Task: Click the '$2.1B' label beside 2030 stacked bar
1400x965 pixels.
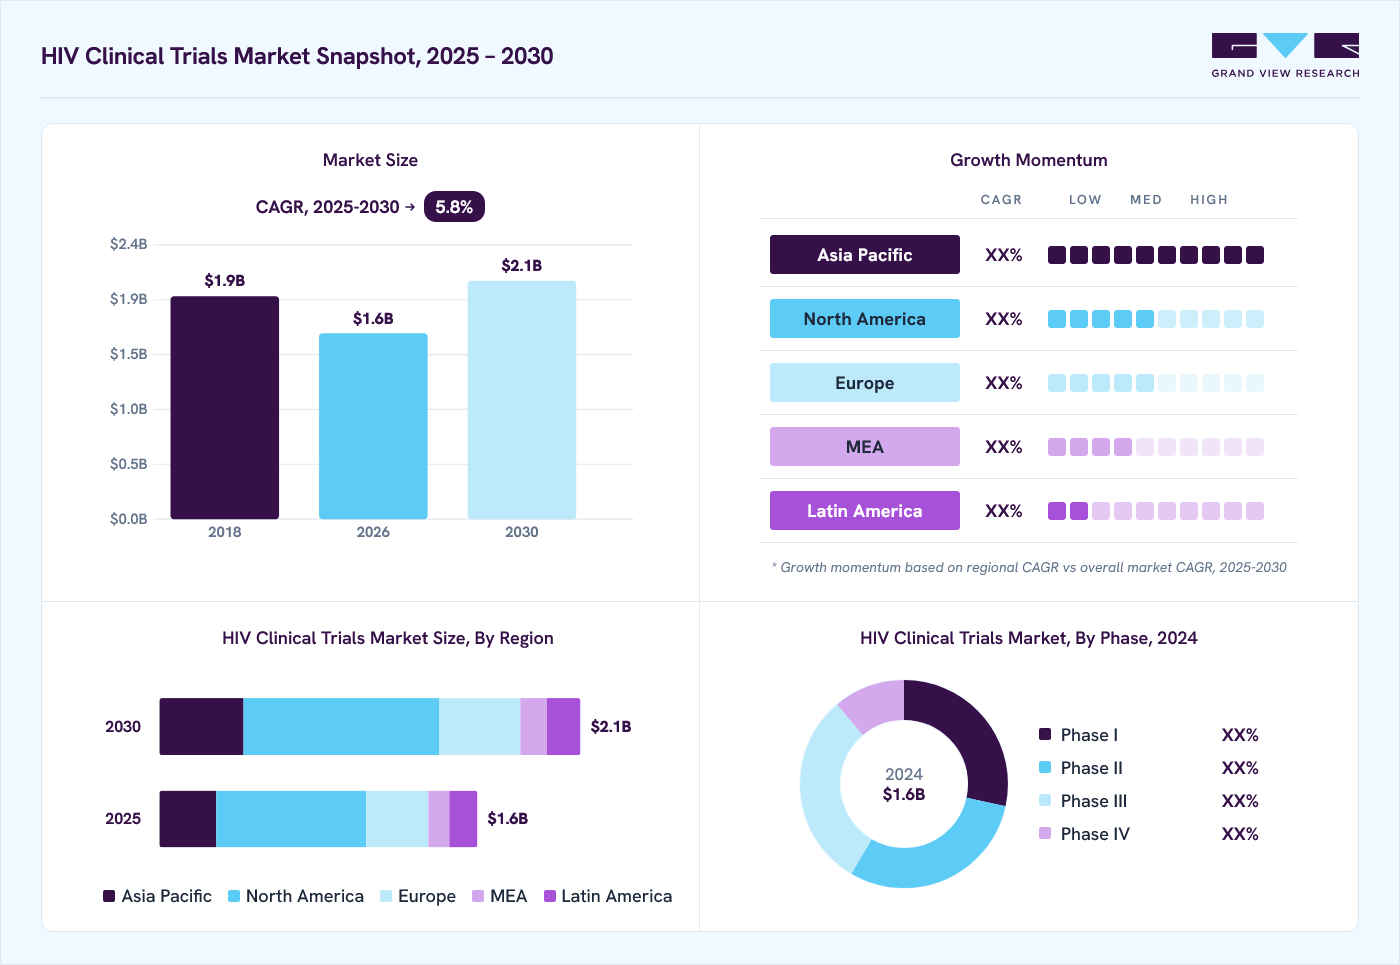Action: pos(611,727)
